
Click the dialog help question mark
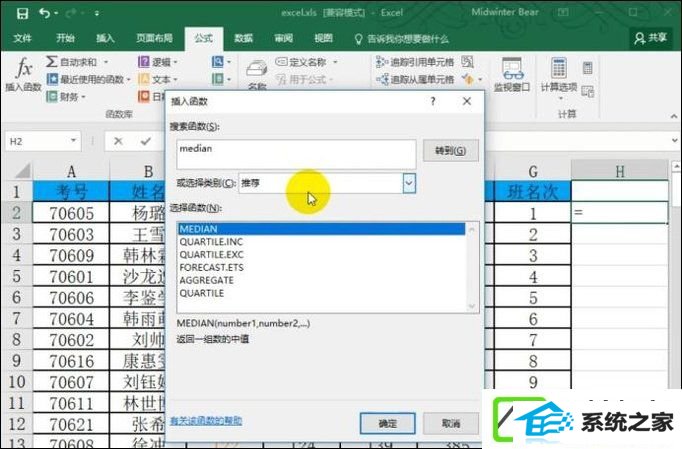tap(433, 101)
